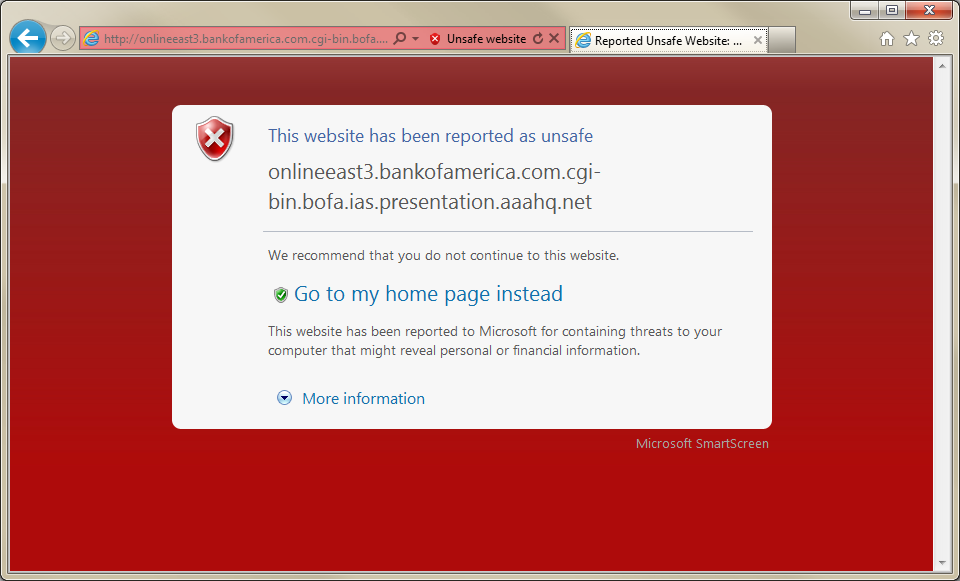Click the Unsafe website security badge text
The image size is (960, 581).
coord(486,39)
